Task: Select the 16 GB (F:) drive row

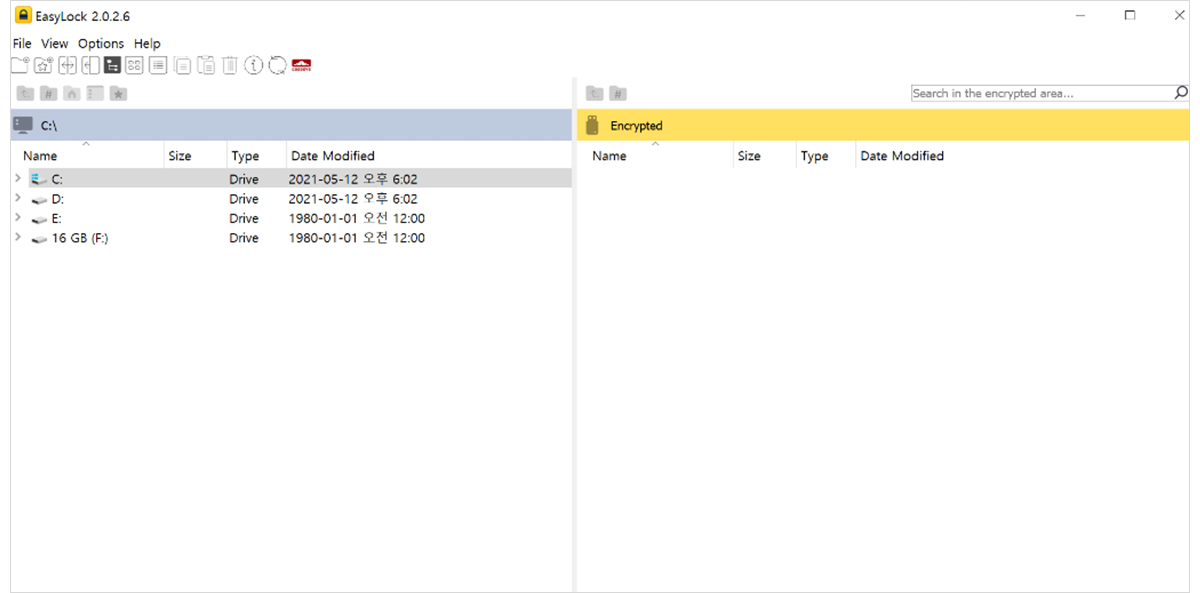Action: click(291, 238)
